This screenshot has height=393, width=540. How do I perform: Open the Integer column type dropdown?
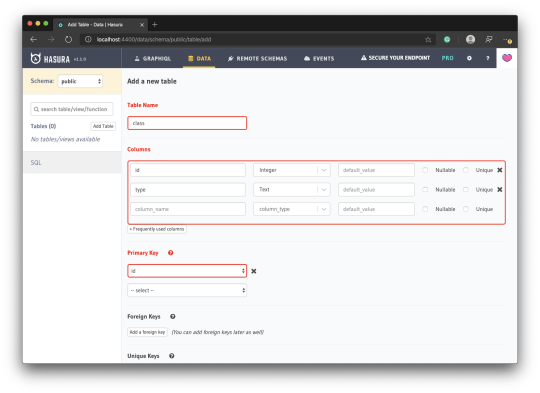(292, 170)
